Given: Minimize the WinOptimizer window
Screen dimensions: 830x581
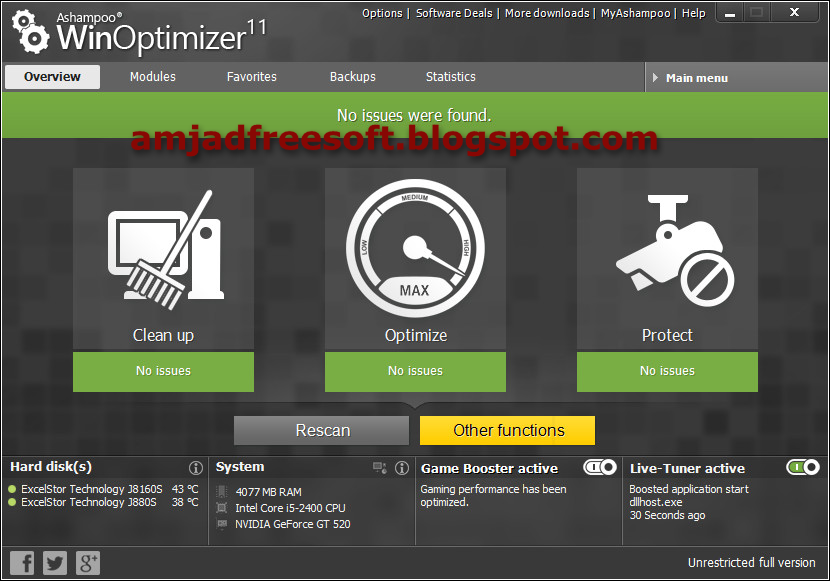Looking at the screenshot, I should [x=730, y=13].
